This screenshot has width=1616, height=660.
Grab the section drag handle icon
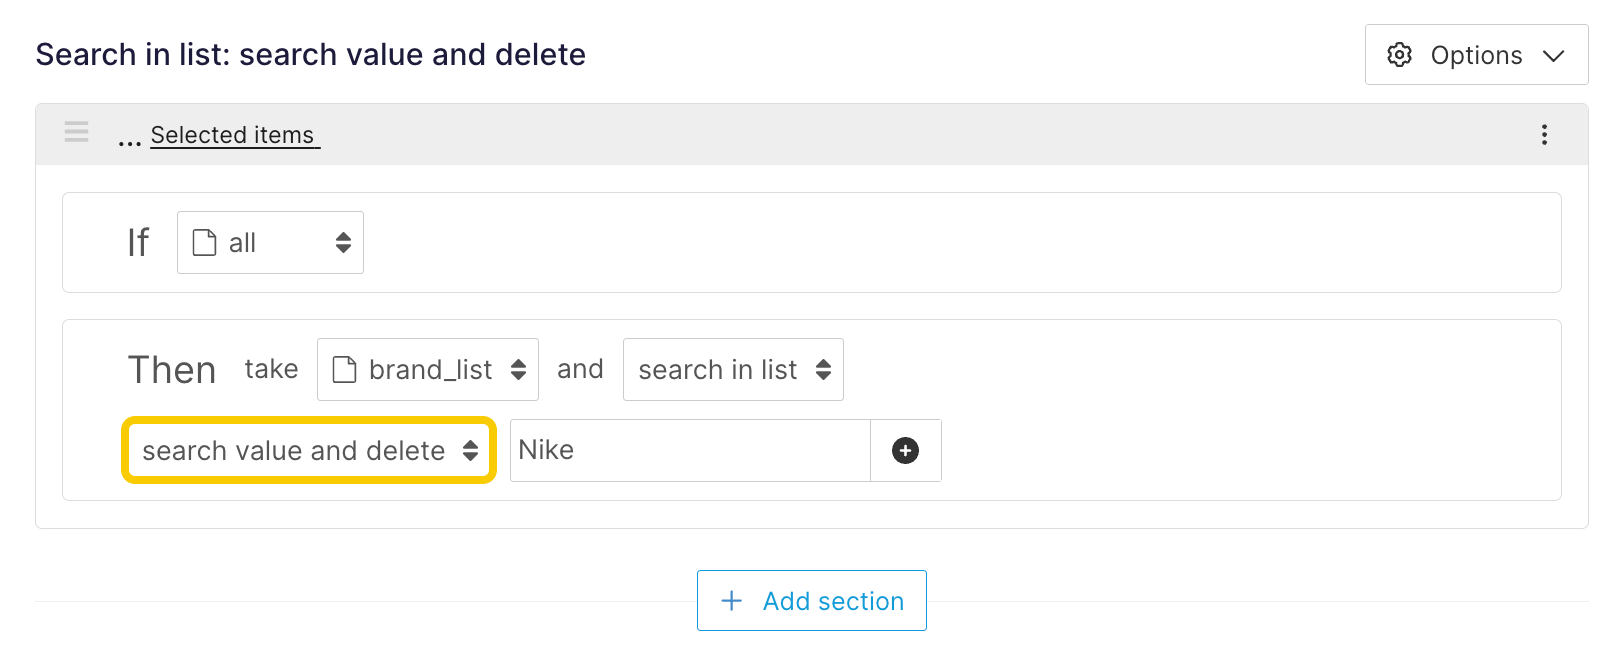point(77,132)
